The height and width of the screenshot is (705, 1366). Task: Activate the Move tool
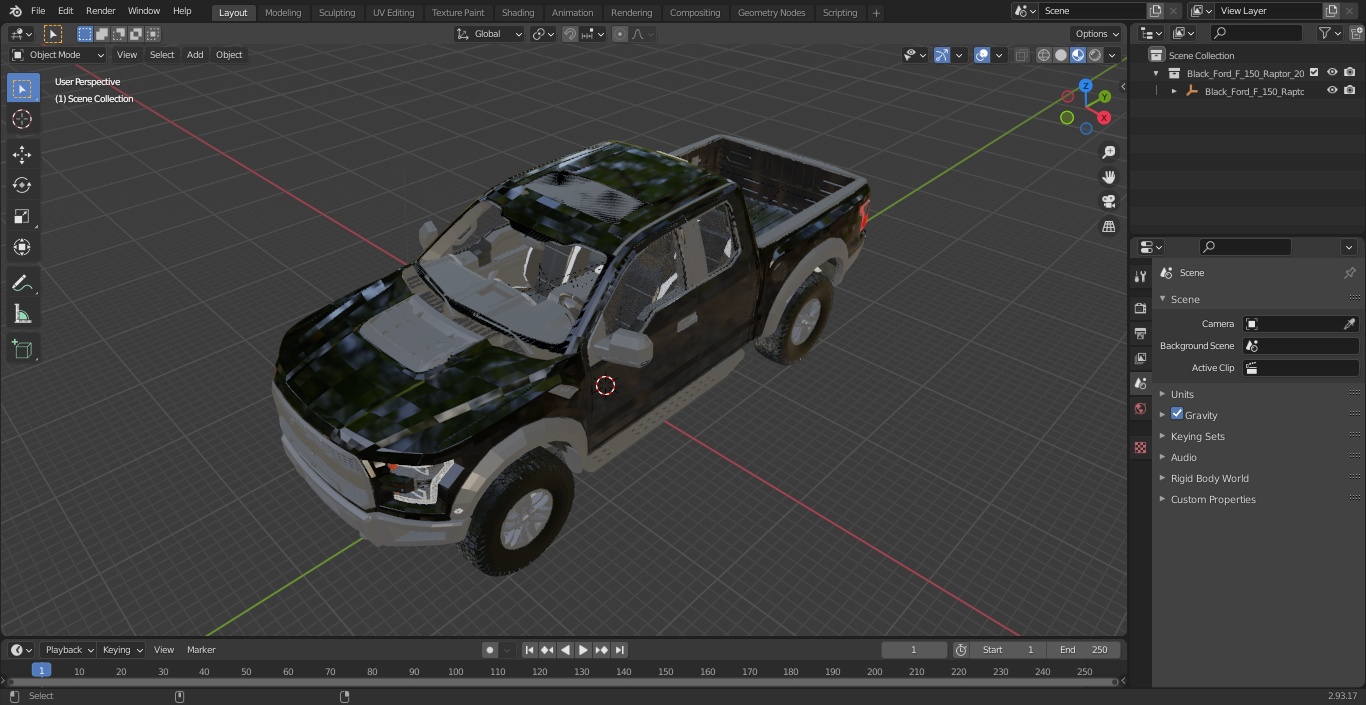pyautogui.click(x=22, y=155)
